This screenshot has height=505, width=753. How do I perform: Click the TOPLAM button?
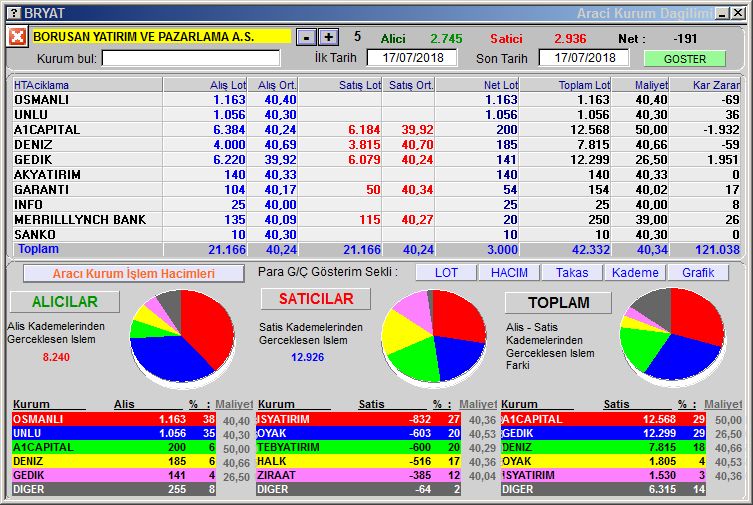click(559, 302)
